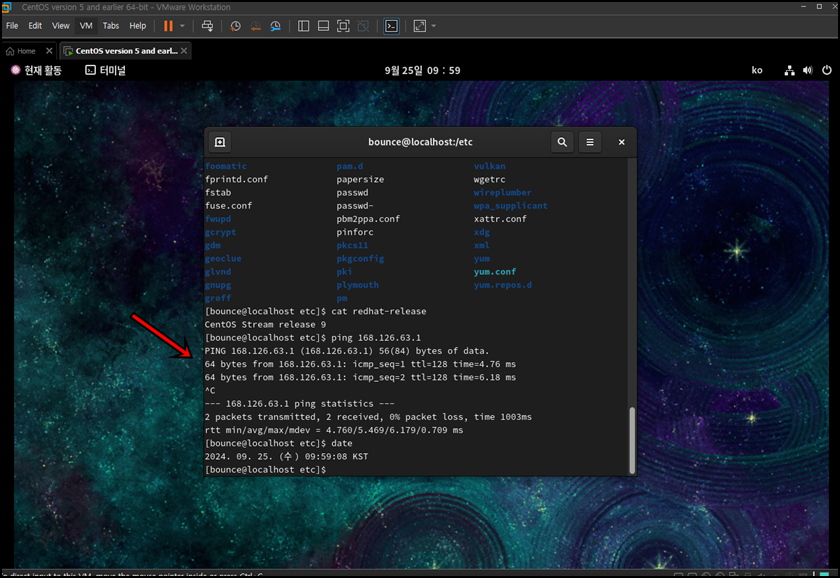
Task: Close the bounce@localhost terminal window
Action: (x=621, y=142)
